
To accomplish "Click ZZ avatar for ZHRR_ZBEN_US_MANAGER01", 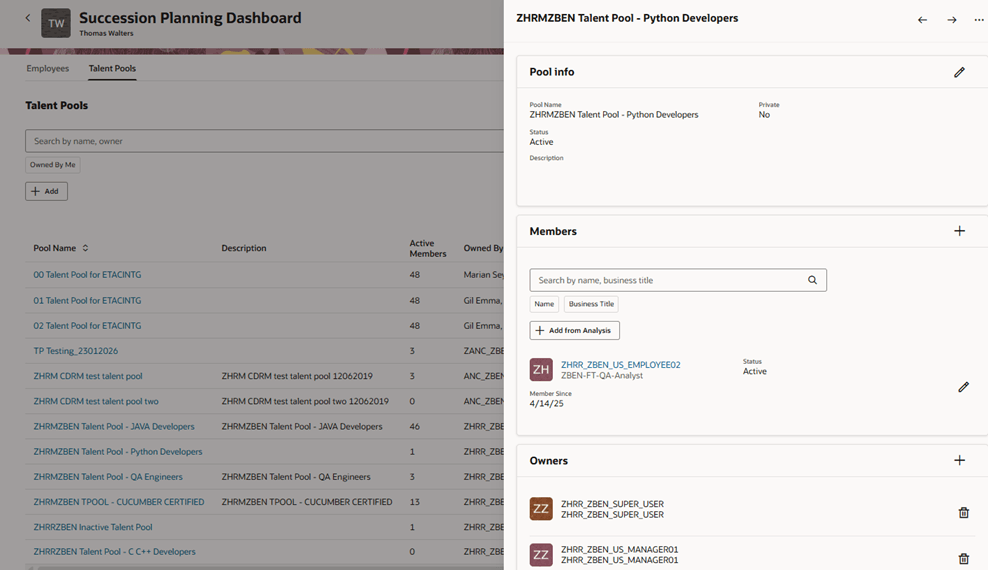I will [541, 555].
